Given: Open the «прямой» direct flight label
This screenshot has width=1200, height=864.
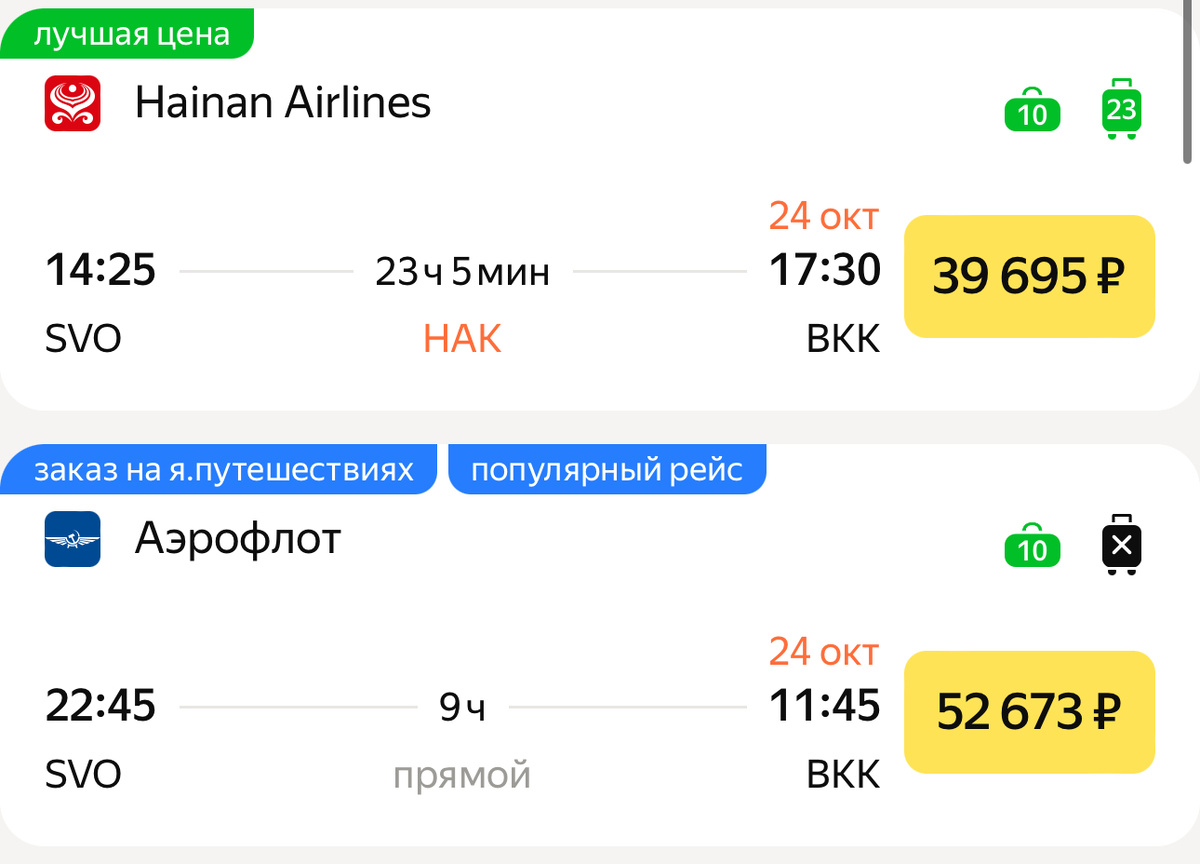Looking at the screenshot, I should pyautogui.click(x=462, y=775).
